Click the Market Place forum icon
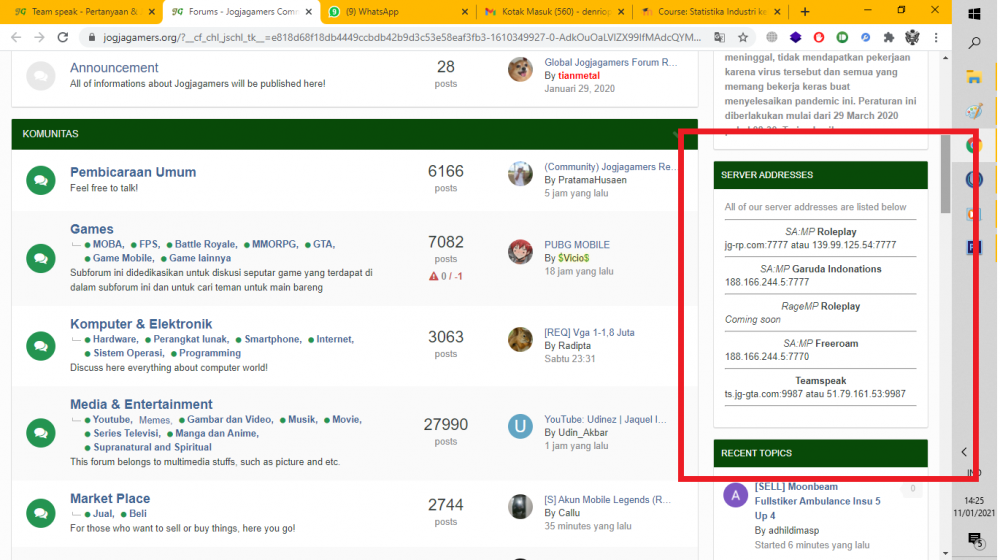 click(41, 513)
